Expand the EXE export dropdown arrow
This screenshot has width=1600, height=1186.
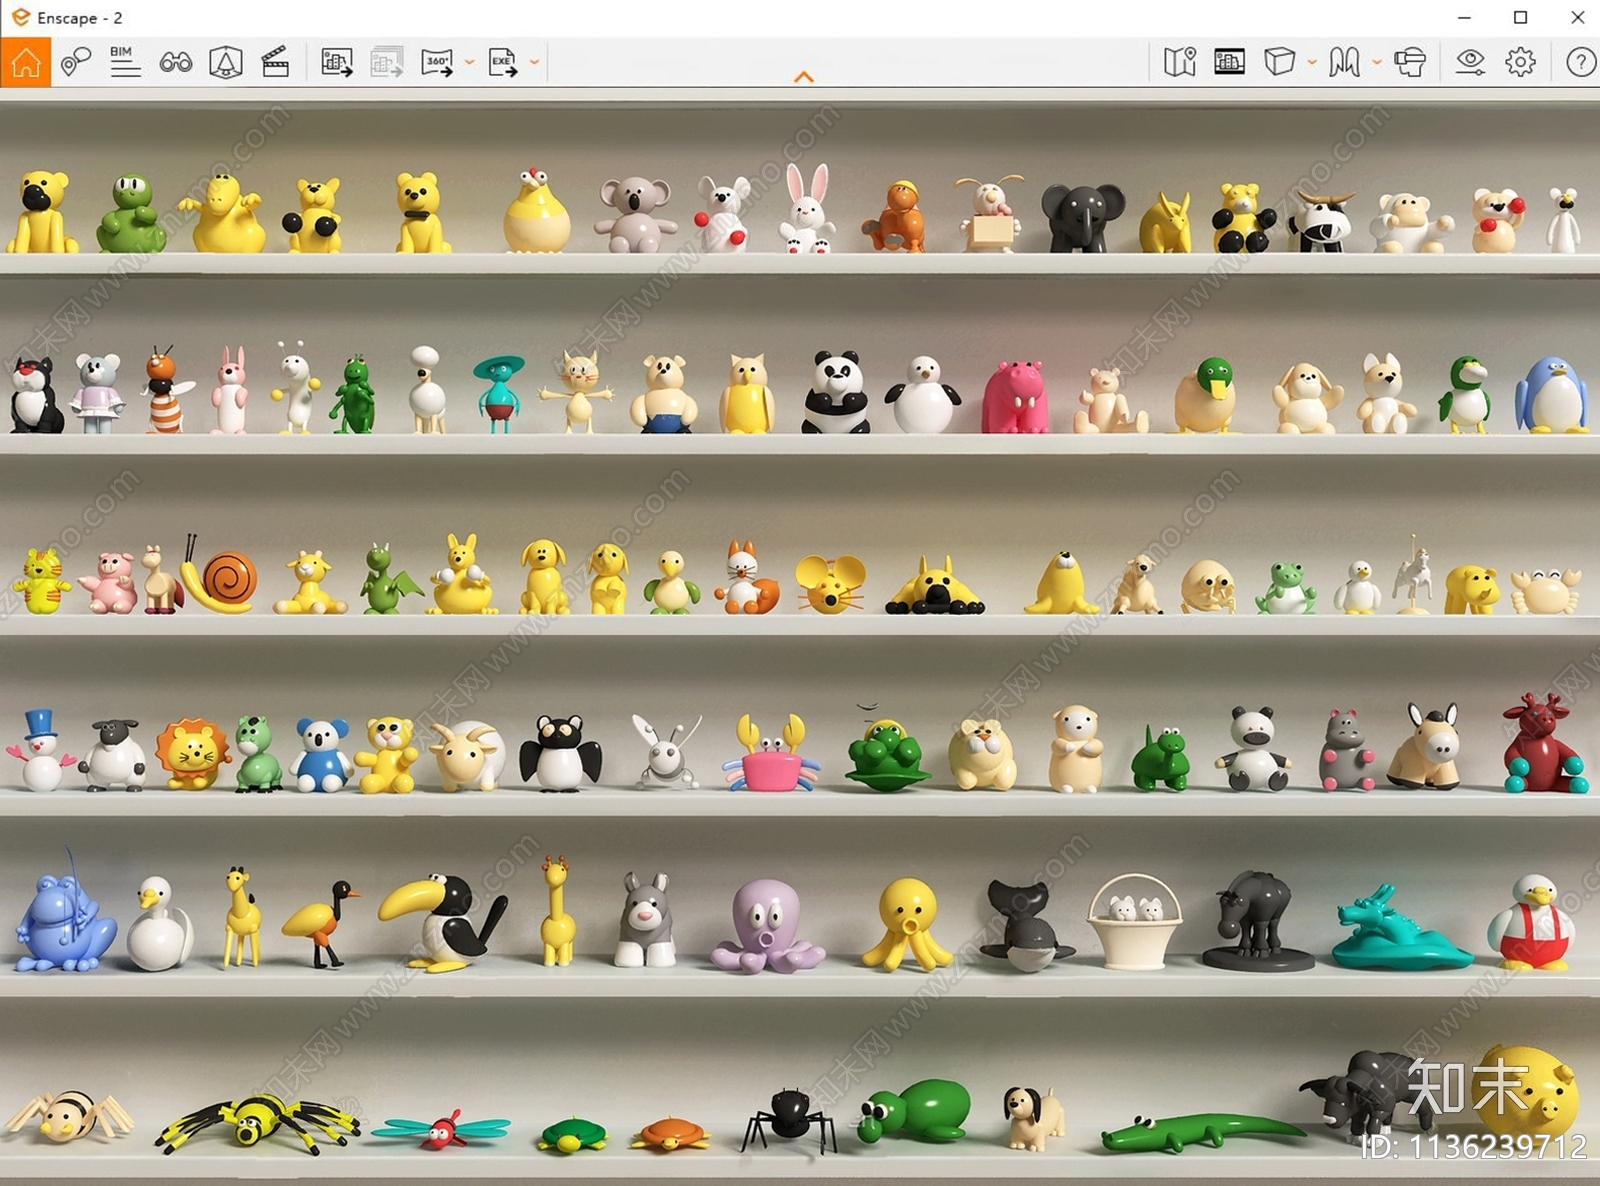(x=534, y=62)
